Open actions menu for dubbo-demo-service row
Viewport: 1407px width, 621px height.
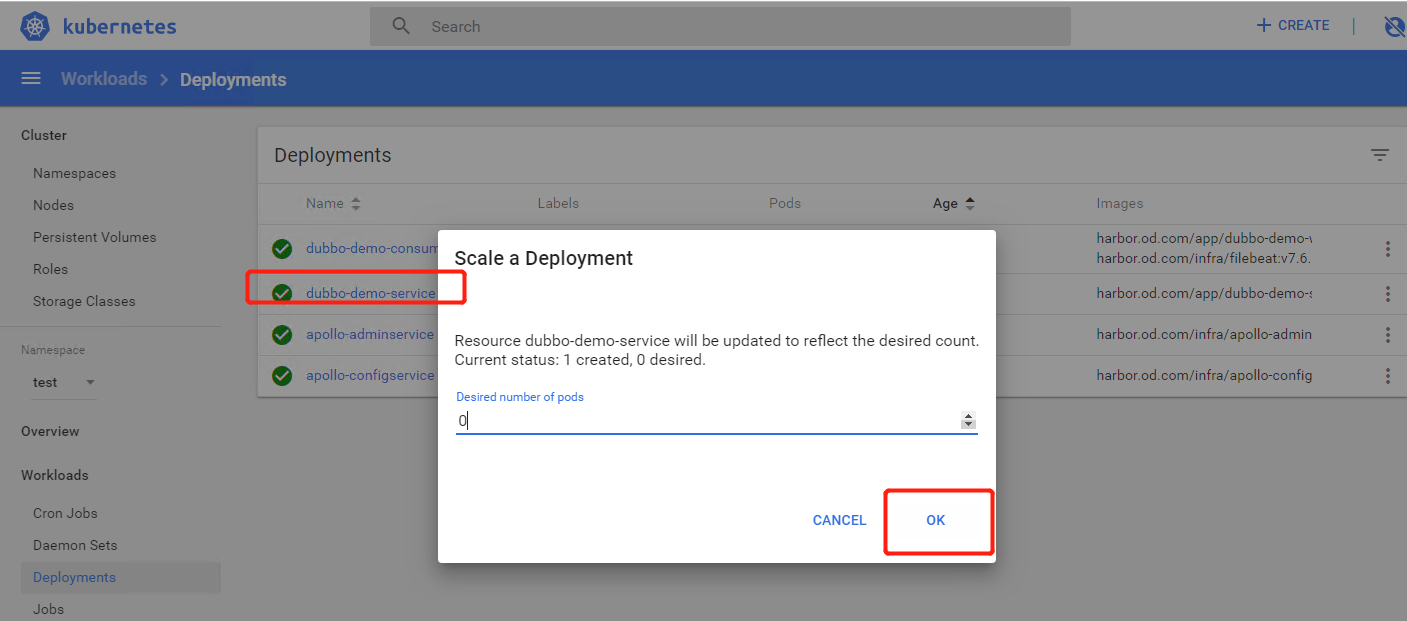pyautogui.click(x=1387, y=294)
